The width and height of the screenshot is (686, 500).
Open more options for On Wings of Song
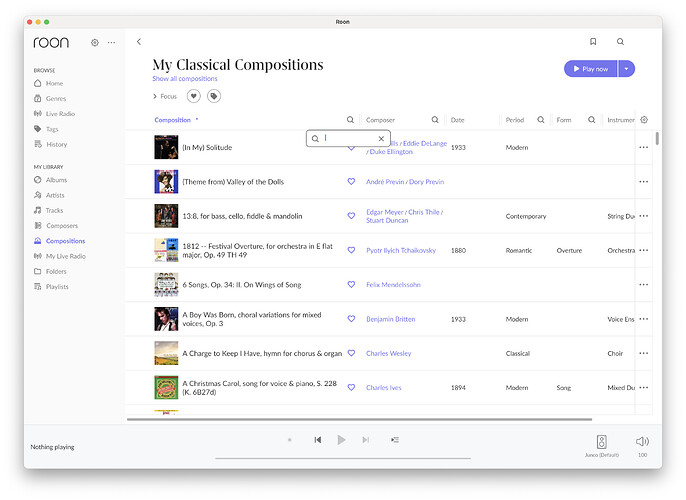click(x=644, y=284)
